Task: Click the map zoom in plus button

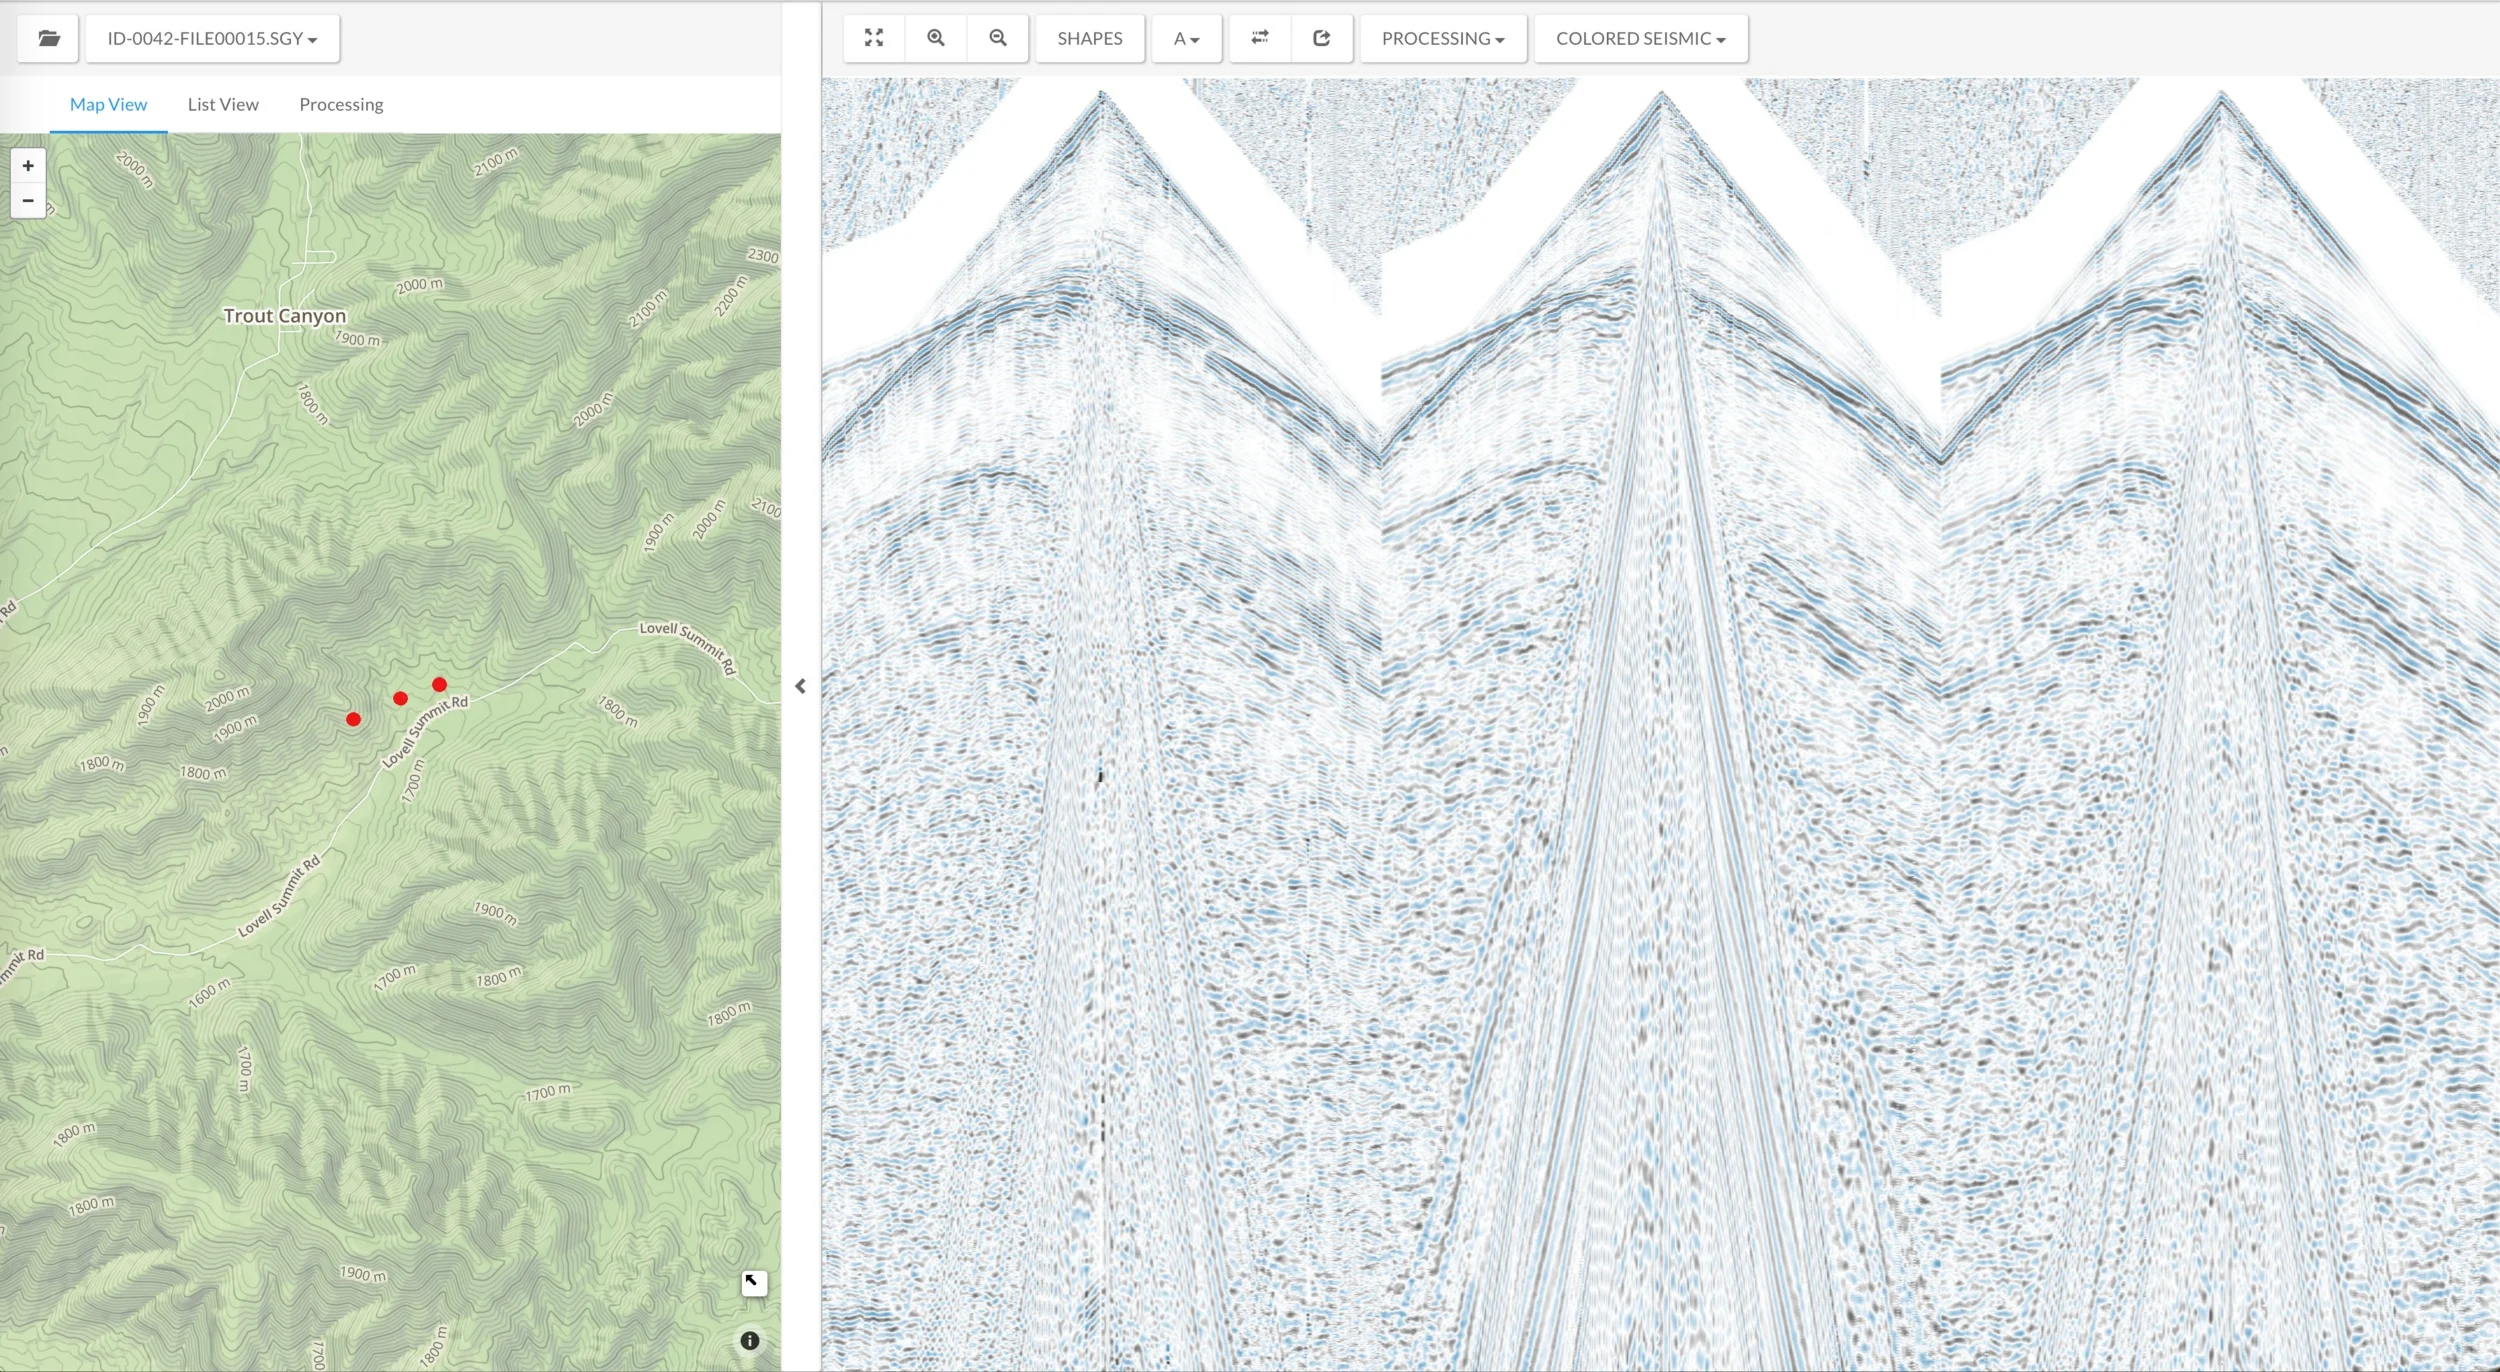Action: coord(28,166)
